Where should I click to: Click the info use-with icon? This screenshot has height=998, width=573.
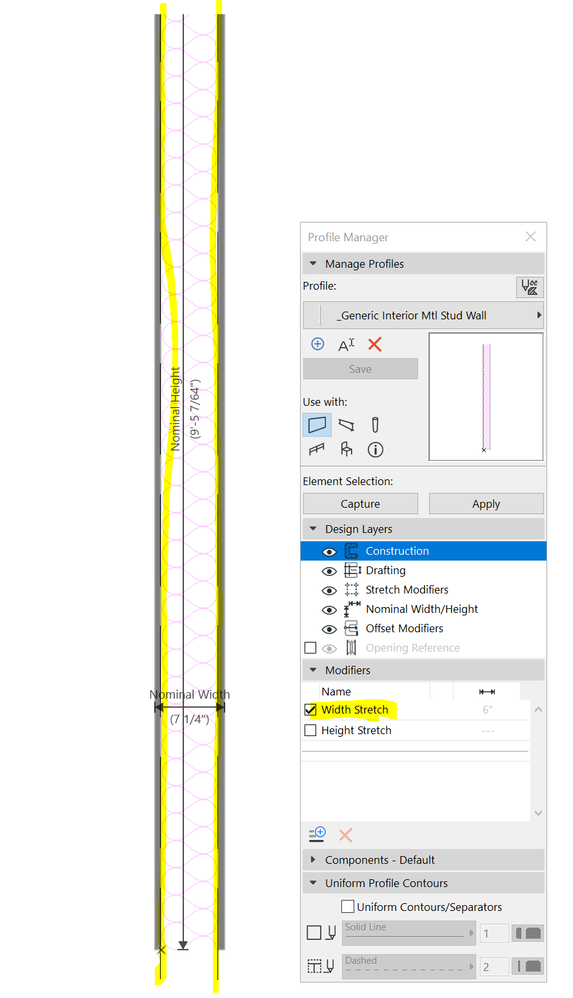[x=376, y=450]
